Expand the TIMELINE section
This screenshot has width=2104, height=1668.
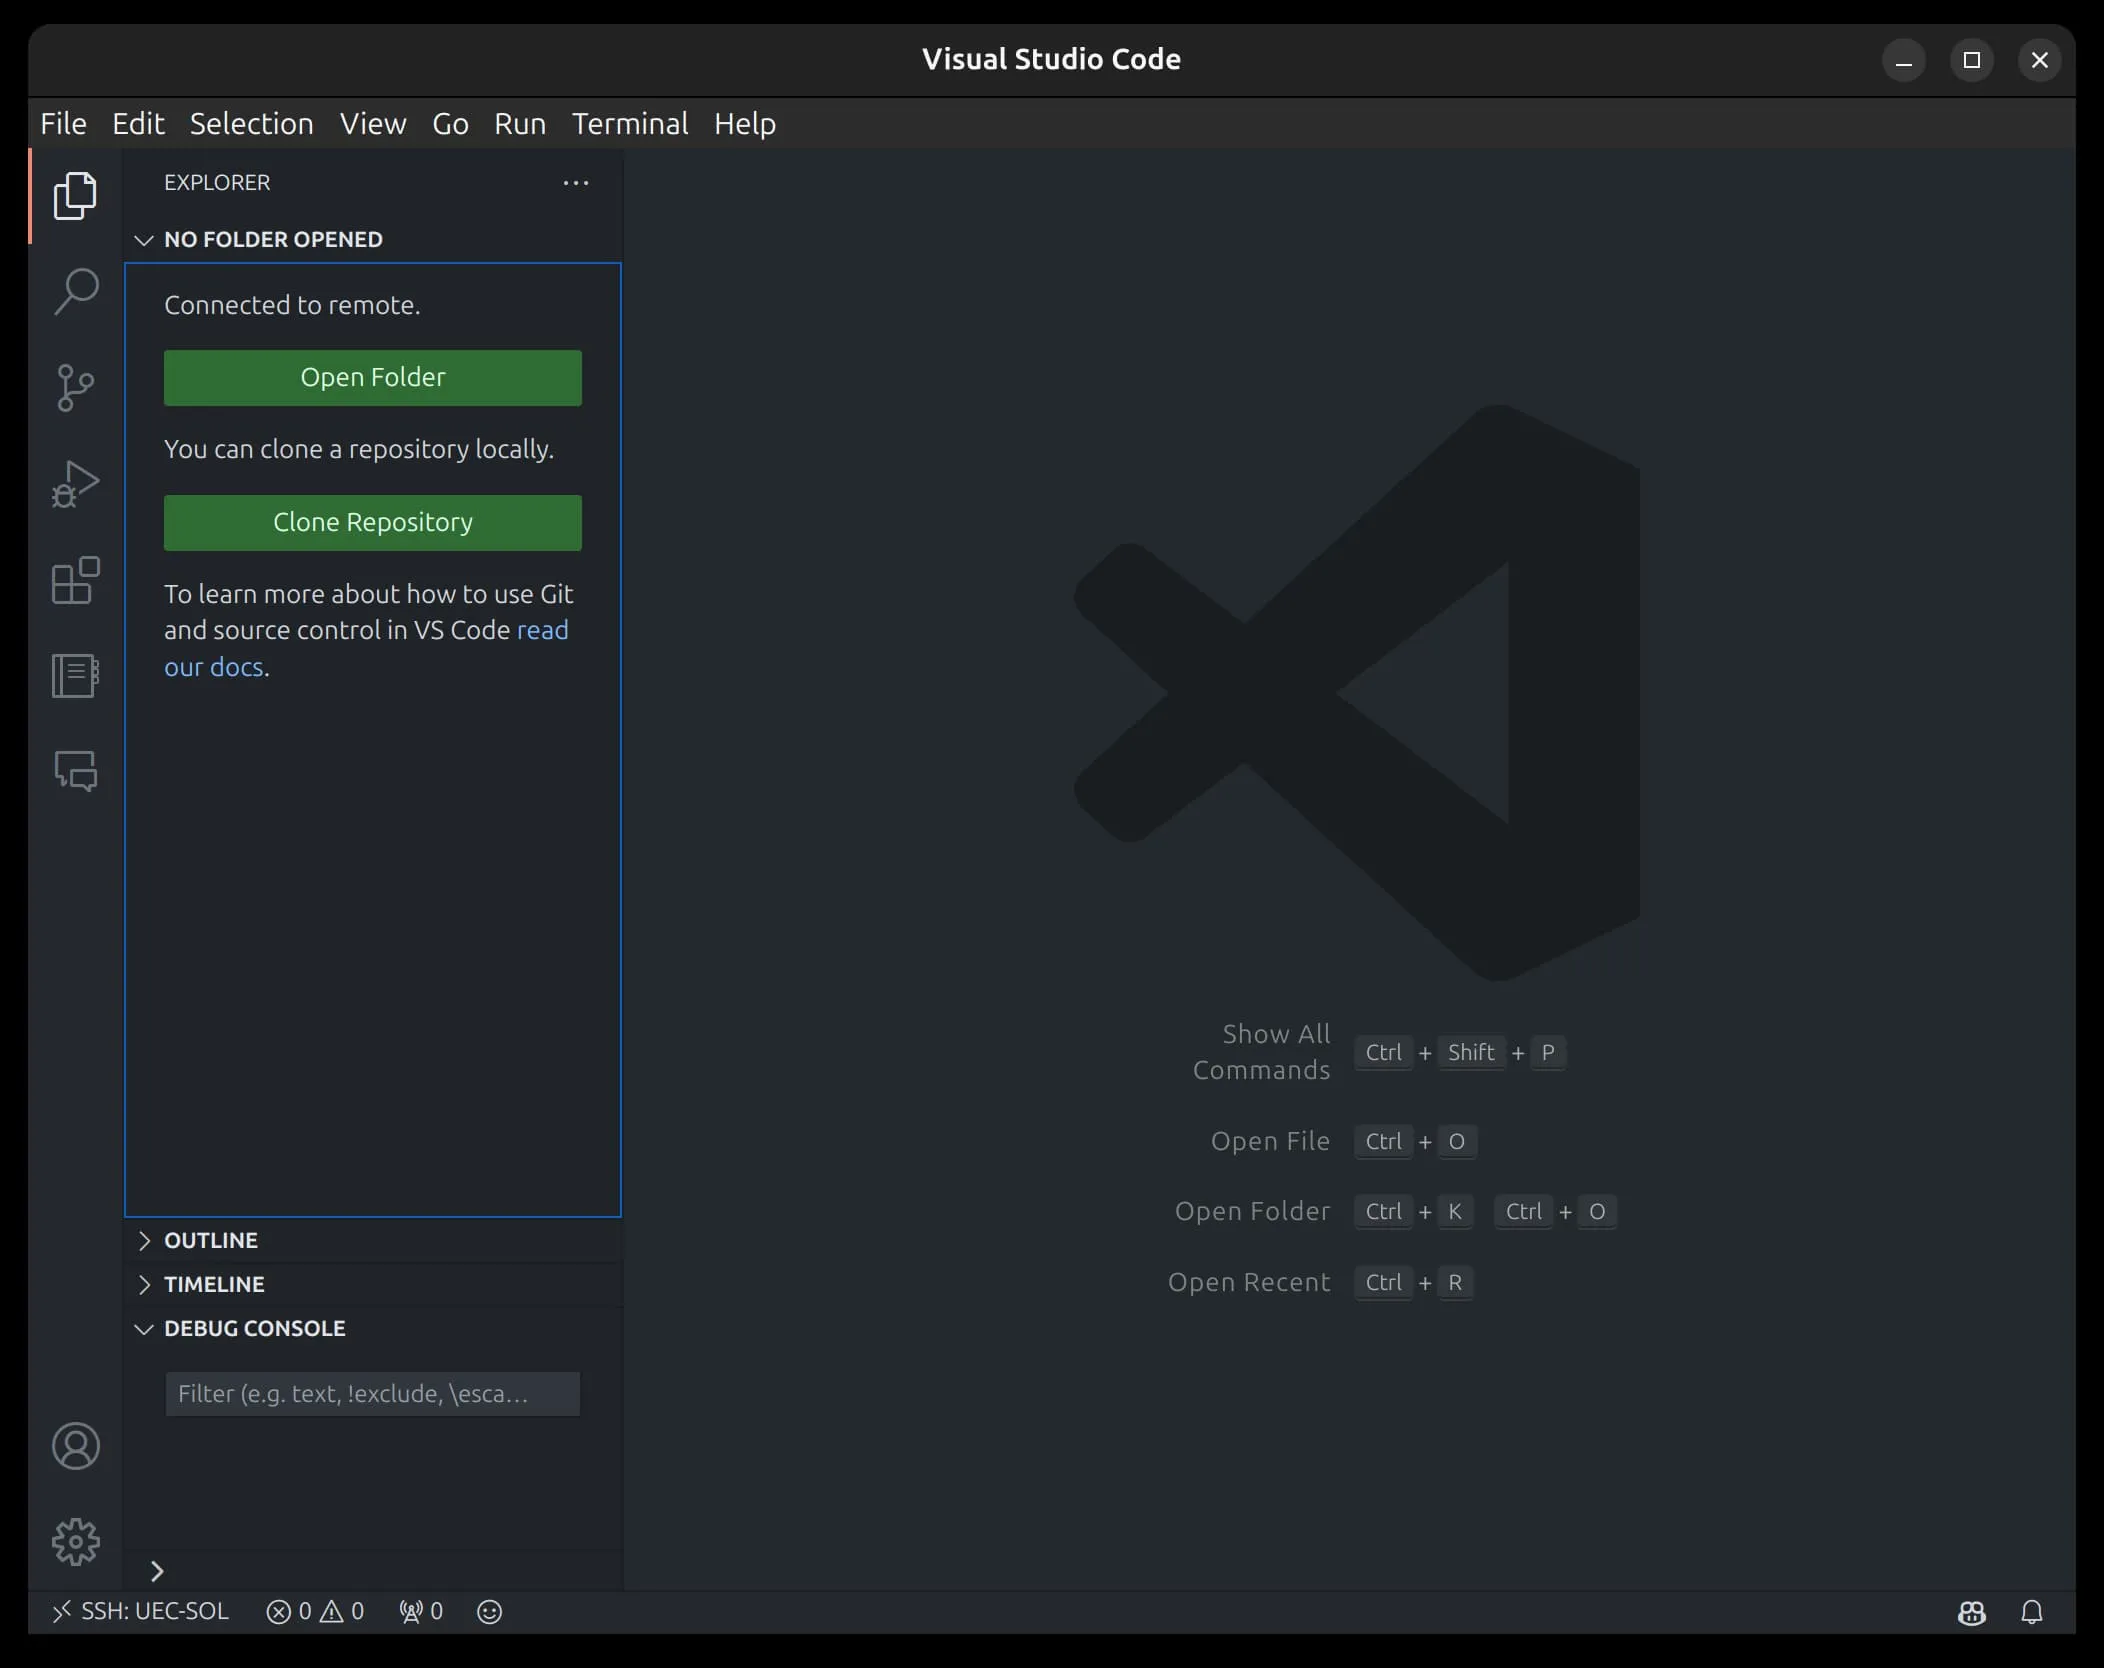pos(213,1284)
